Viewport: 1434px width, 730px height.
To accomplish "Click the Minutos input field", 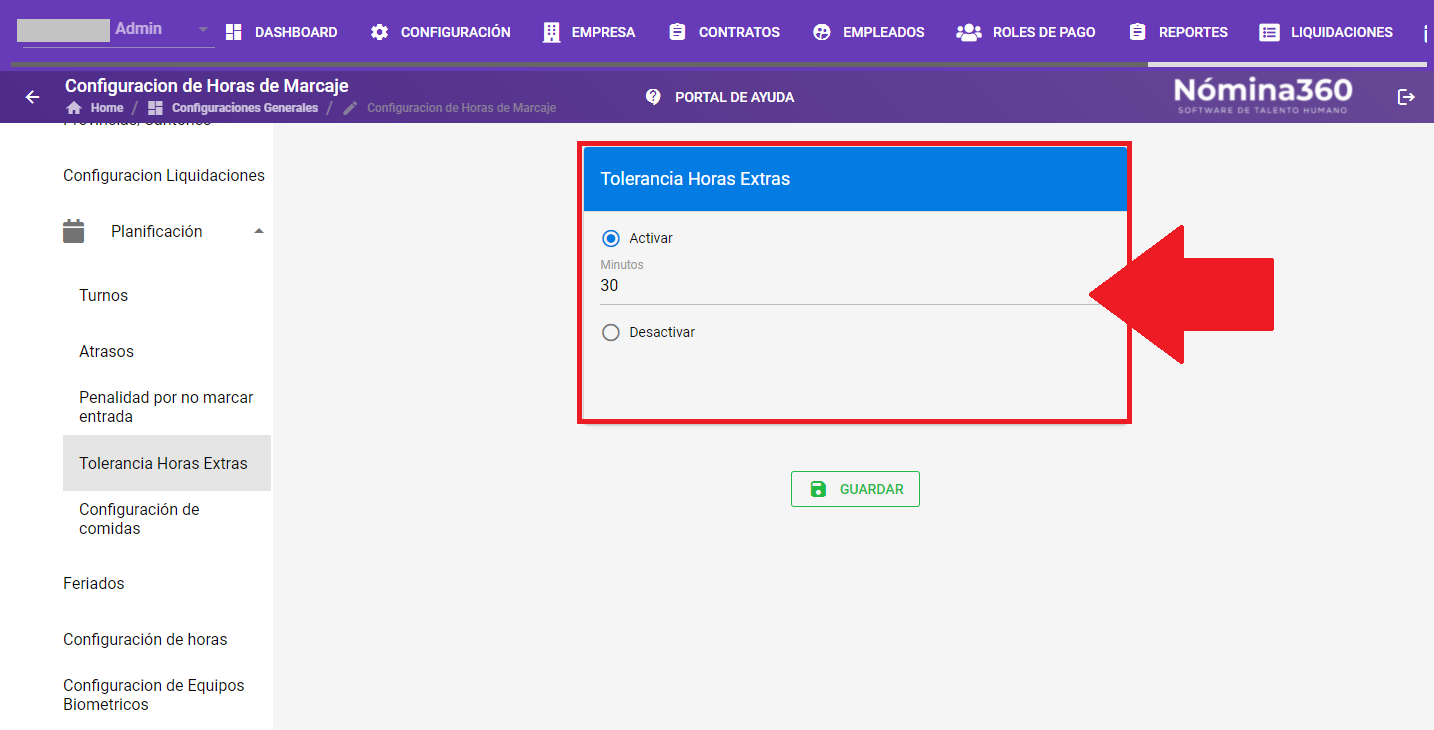I will click(x=855, y=286).
